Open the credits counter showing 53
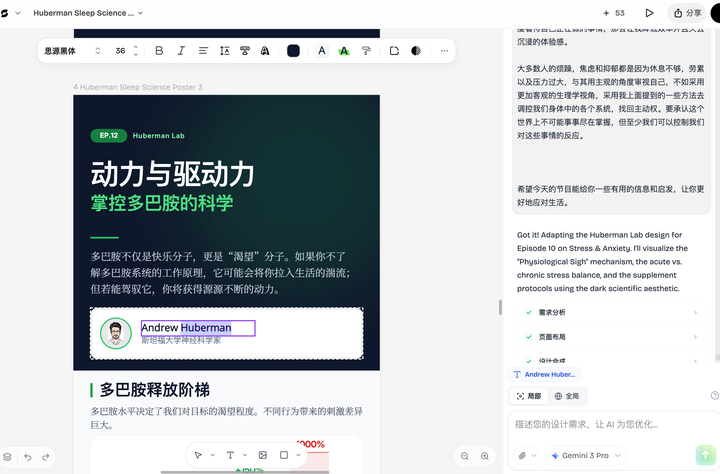 point(614,13)
